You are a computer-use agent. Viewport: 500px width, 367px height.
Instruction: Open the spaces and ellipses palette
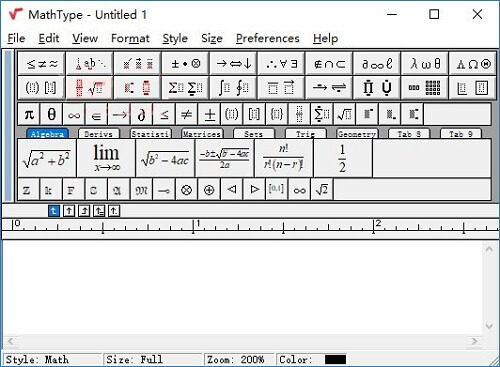tap(90, 63)
